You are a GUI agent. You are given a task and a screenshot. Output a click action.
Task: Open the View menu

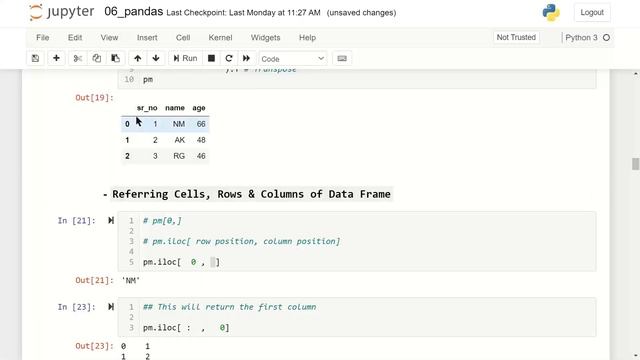point(109,38)
